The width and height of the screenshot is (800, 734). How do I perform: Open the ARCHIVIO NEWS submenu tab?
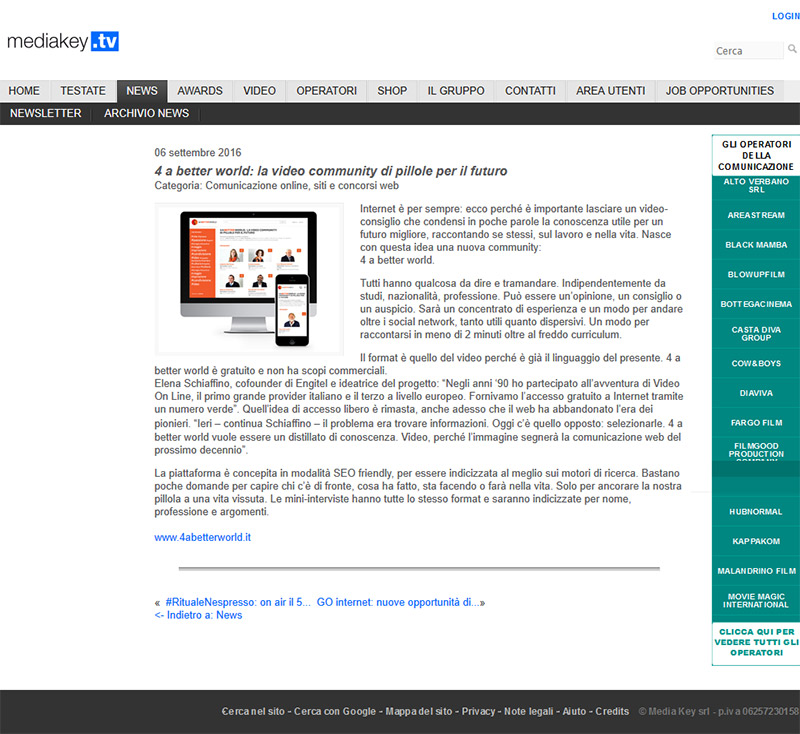point(146,113)
